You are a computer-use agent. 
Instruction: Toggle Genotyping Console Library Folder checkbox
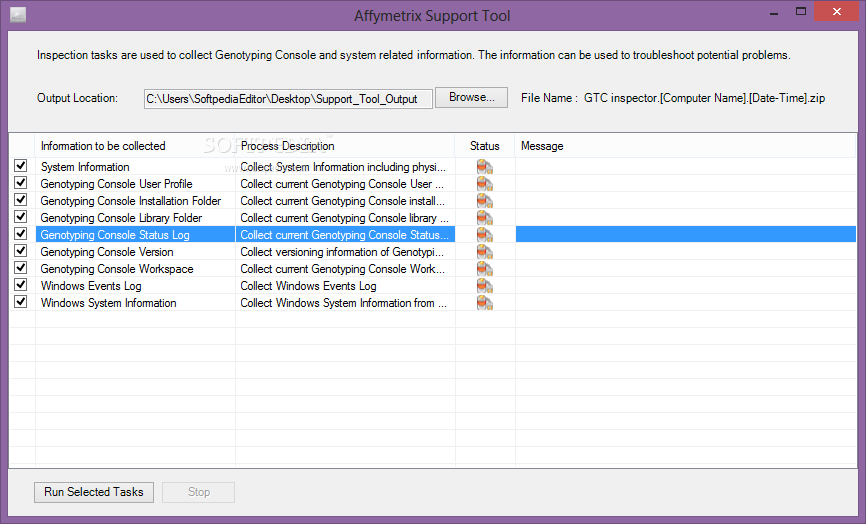click(x=21, y=217)
